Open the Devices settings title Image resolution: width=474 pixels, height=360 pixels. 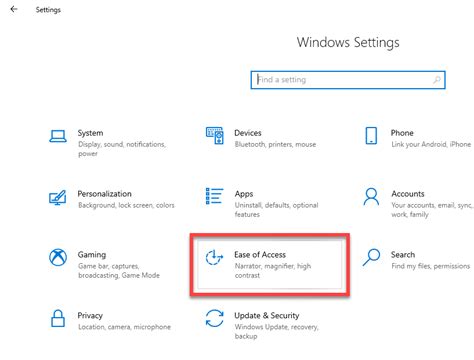[248, 133]
